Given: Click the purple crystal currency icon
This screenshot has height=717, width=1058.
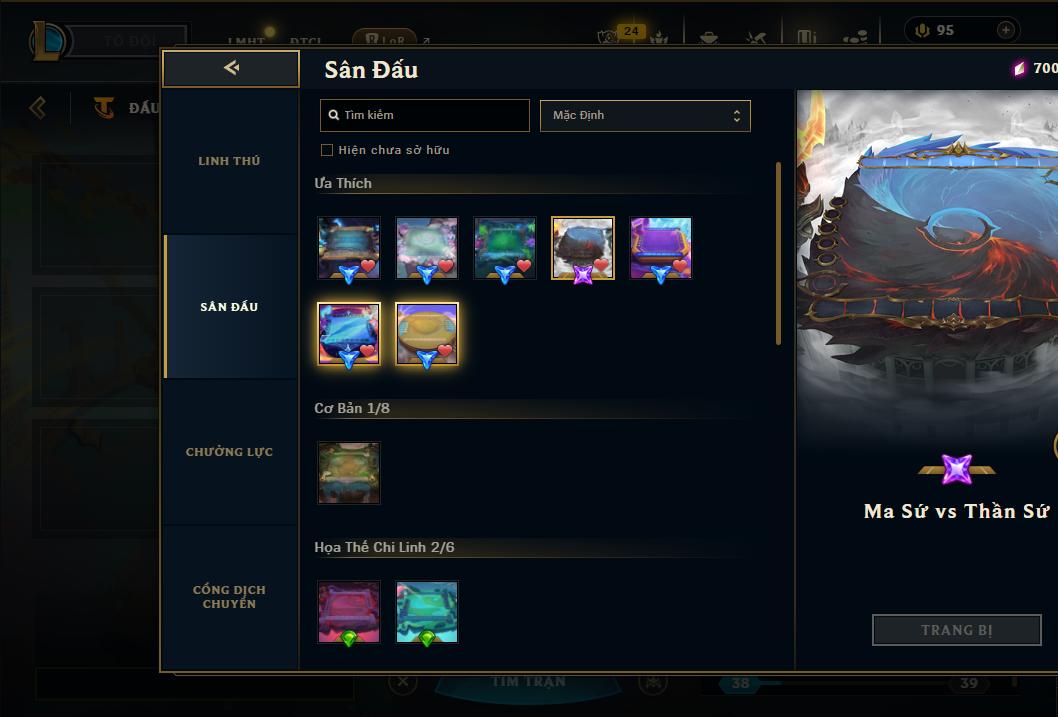Looking at the screenshot, I should (x=1019, y=68).
